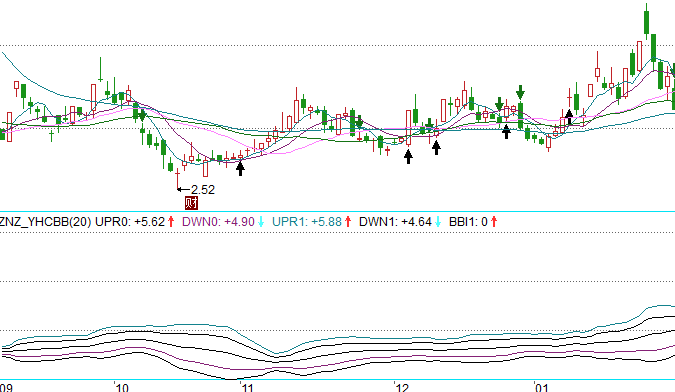Image resolution: width=675 pixels, height=392 pixels.
Task: Click the cyan down arrow beside DWN1
Action: 438,222
